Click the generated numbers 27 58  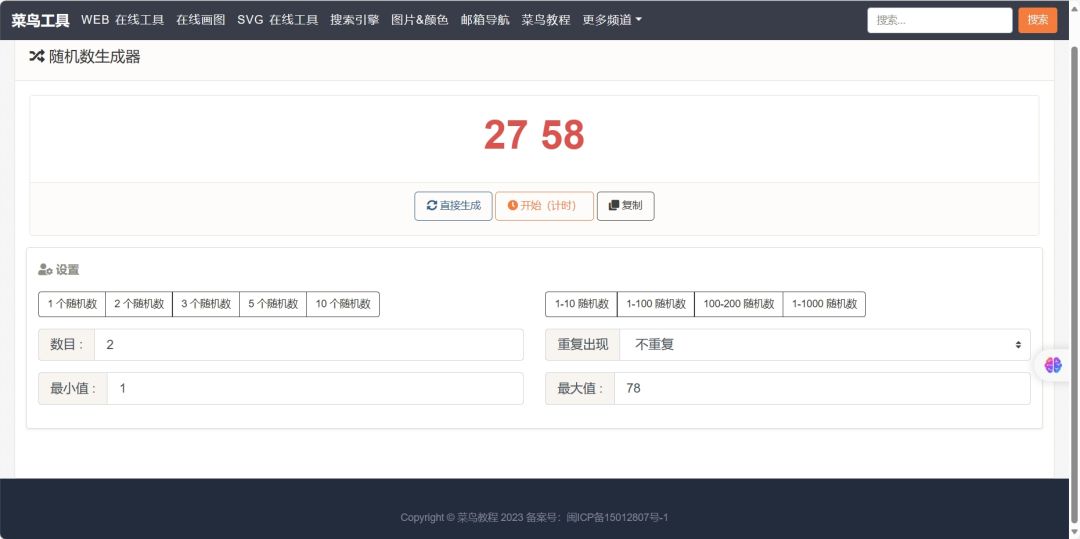tap(534, 135)
